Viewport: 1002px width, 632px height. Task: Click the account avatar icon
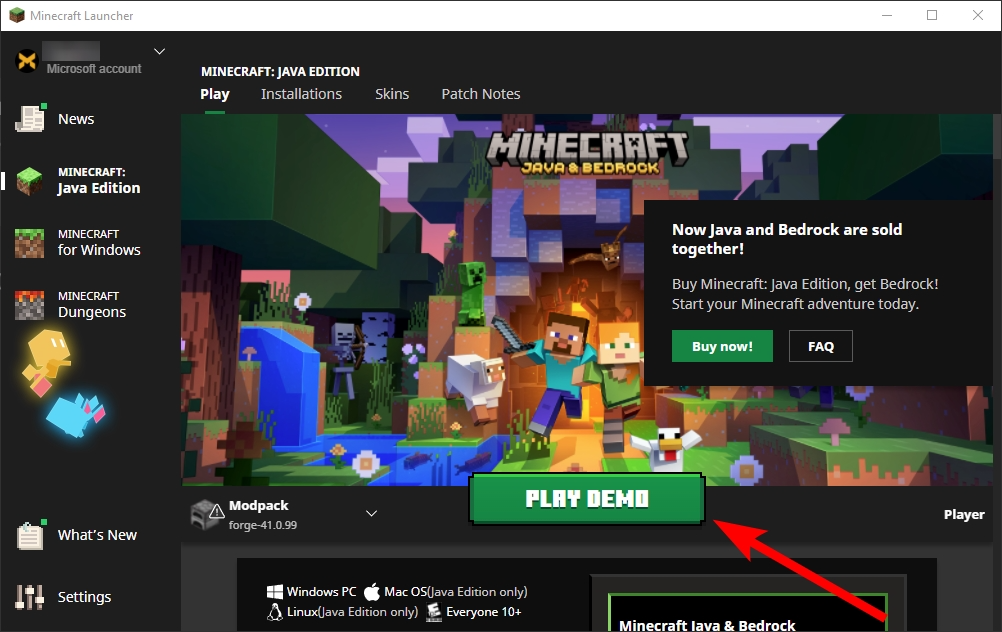click(x=27, y=61)
